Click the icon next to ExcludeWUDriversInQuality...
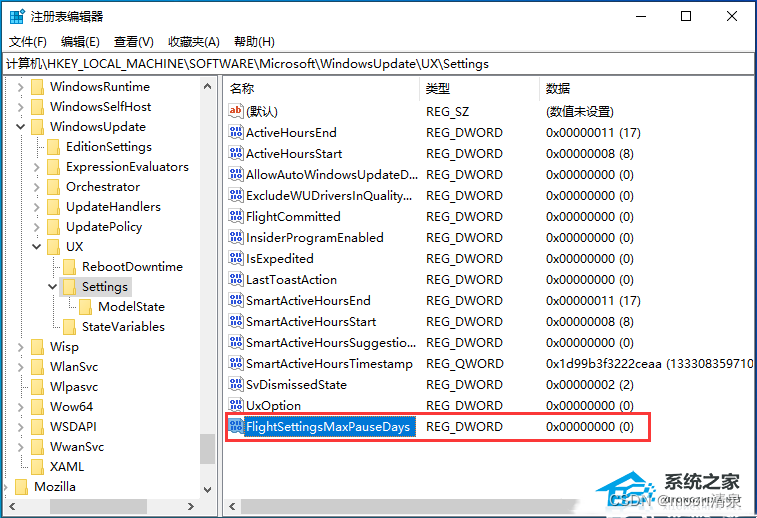Screen dimensions: 757x518 236,196
